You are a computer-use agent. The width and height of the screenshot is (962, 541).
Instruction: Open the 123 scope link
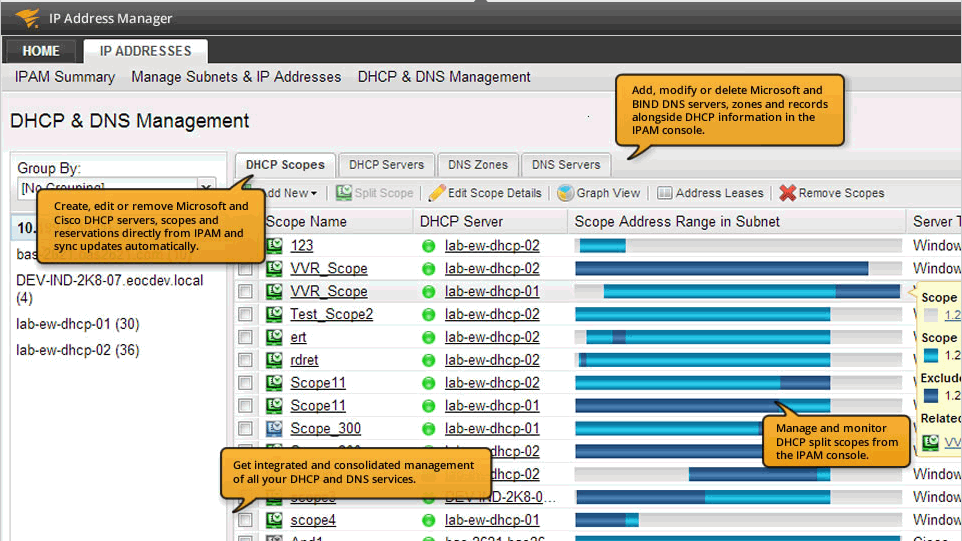click(x=301, y=245)
